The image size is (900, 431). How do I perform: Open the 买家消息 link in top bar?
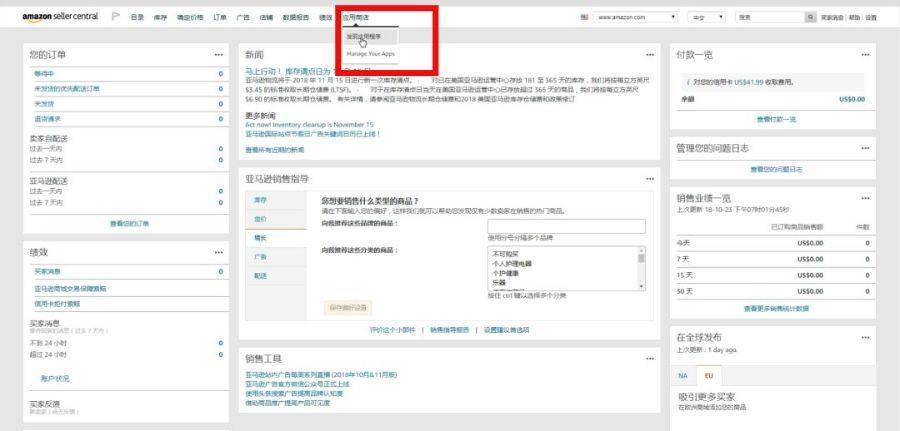tap(832, 18)
